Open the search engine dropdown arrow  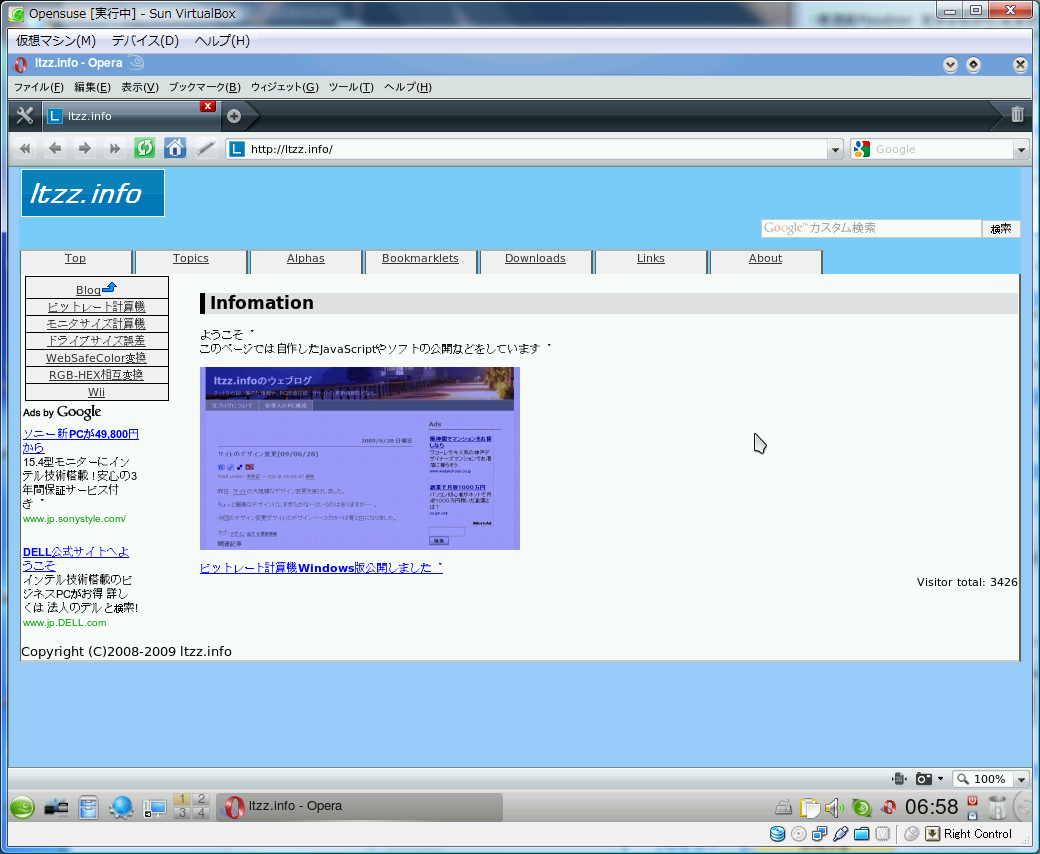click(x=1021, y=149)
